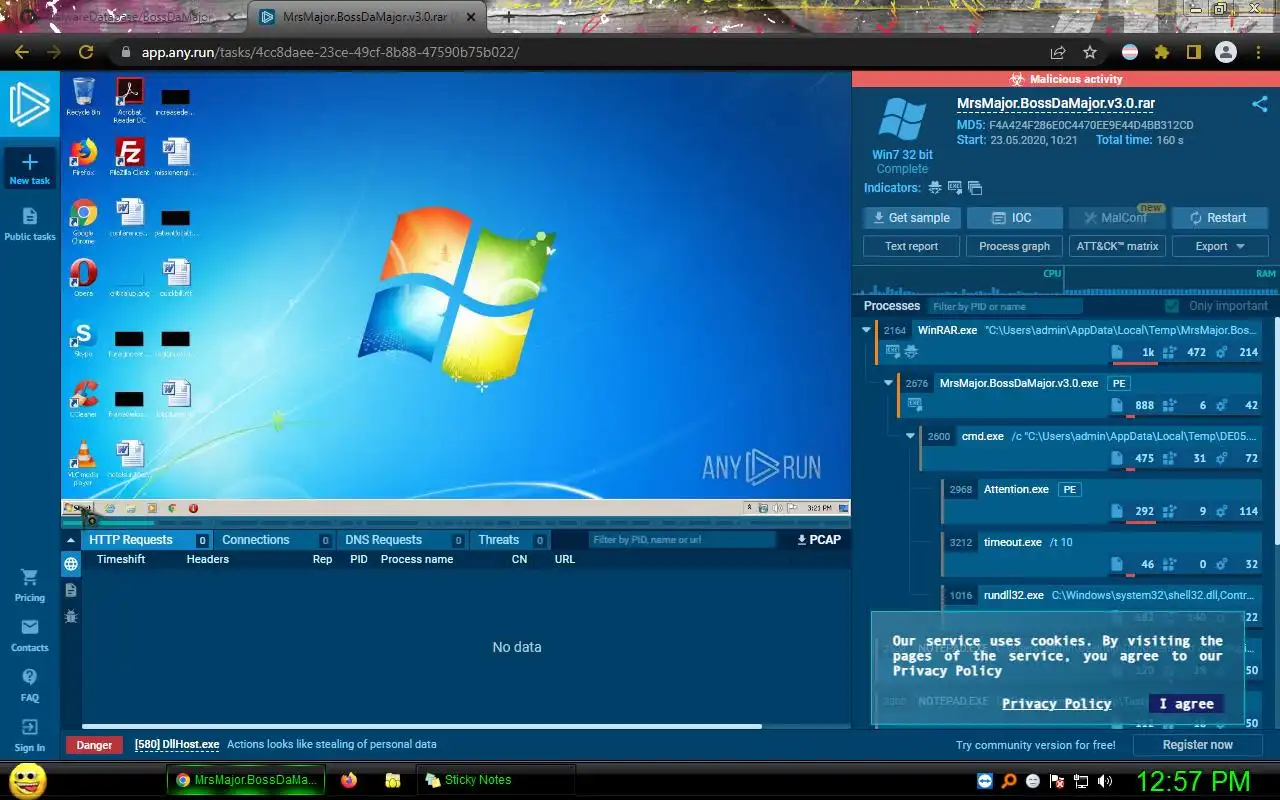Open the Process graph
This screenshot has width=1280, height=800.
click(x=1014, y=246)
